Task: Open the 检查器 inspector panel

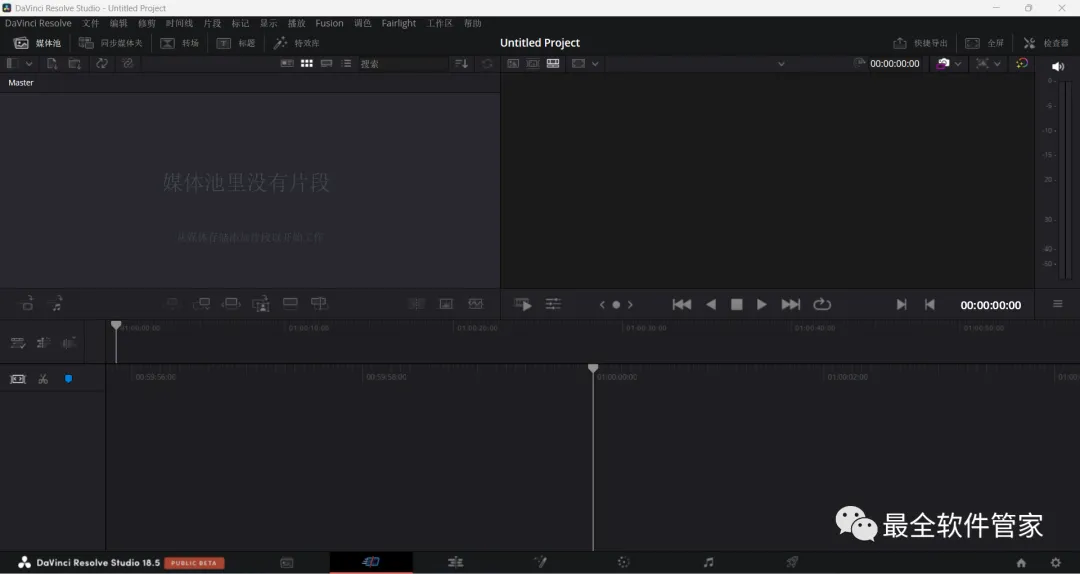Action: coord(1046,43)
